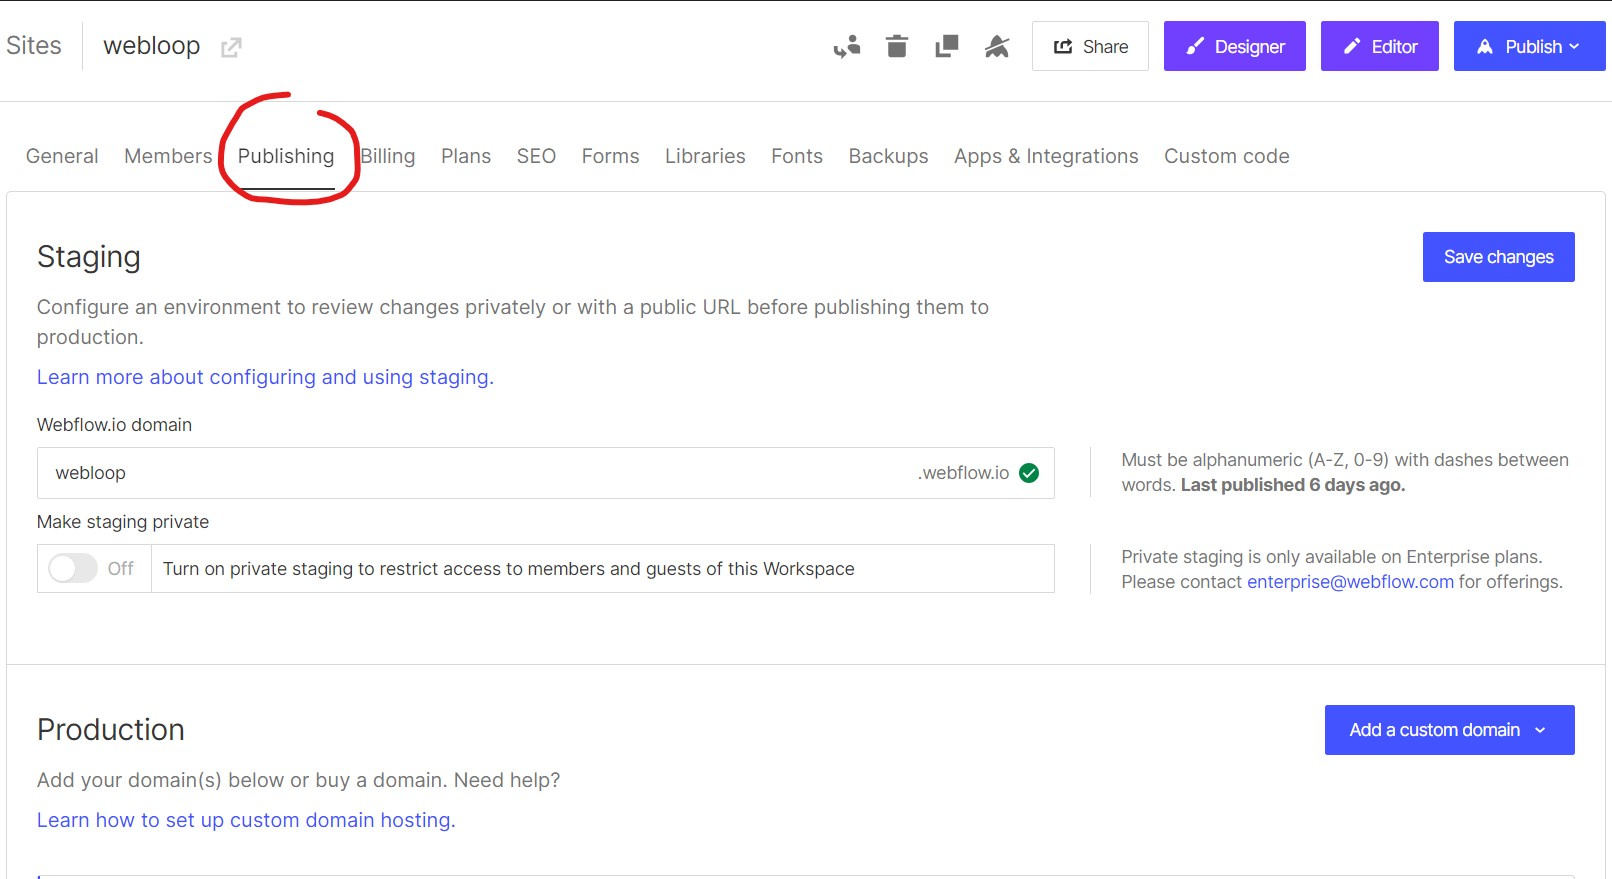Toggle Make staging private switch
The height and width of the screenshot is (879, 1612).
73,569
